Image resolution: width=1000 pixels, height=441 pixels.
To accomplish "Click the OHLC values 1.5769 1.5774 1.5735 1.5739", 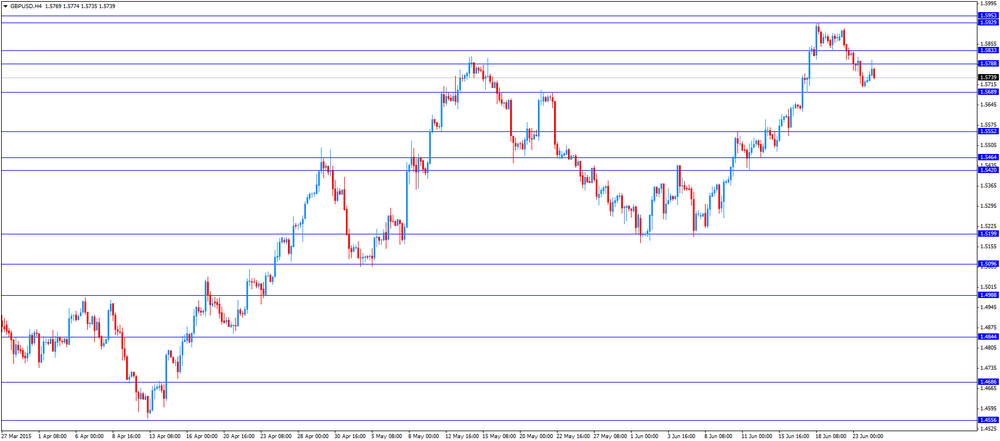I will 78,6.
